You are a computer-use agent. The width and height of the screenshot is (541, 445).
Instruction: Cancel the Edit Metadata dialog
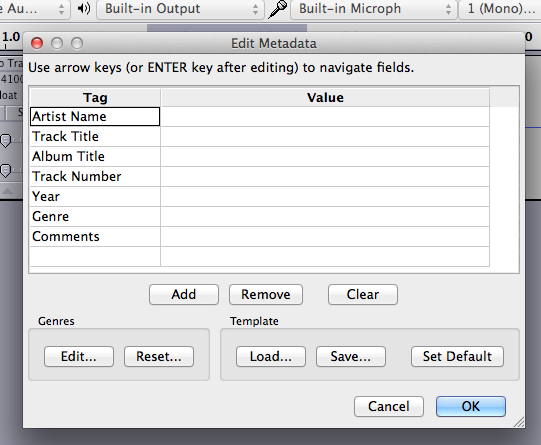pos(389,406)
